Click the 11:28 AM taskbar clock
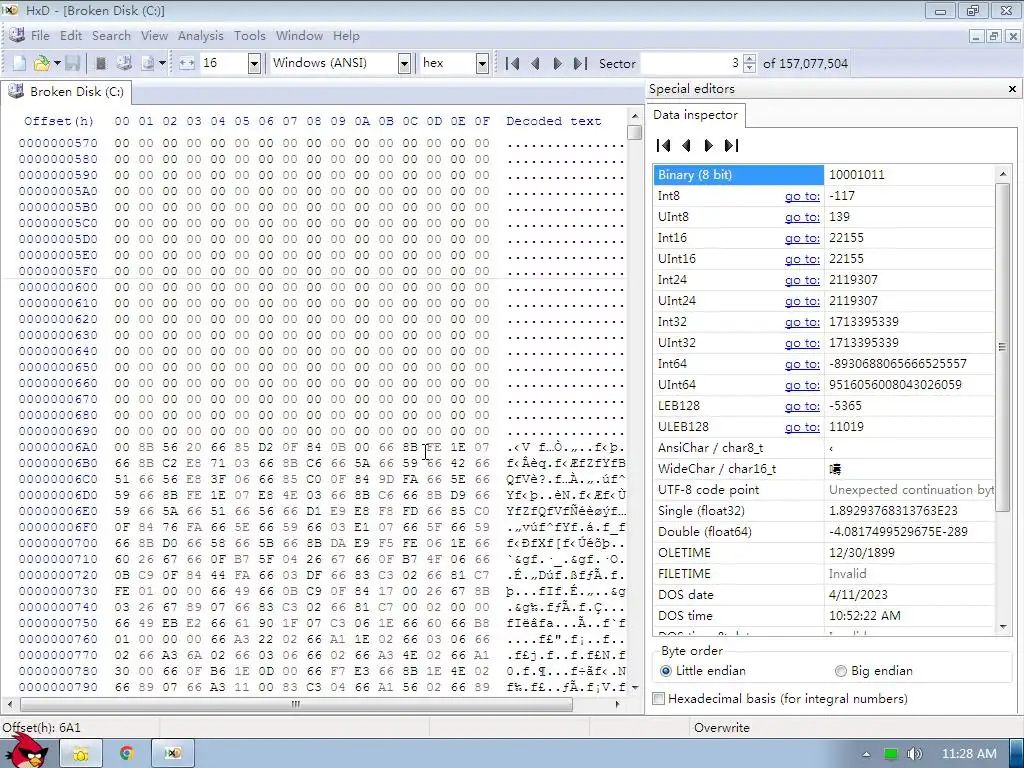The width and height of the screenshot is (1024, 768). pos(968,754)
